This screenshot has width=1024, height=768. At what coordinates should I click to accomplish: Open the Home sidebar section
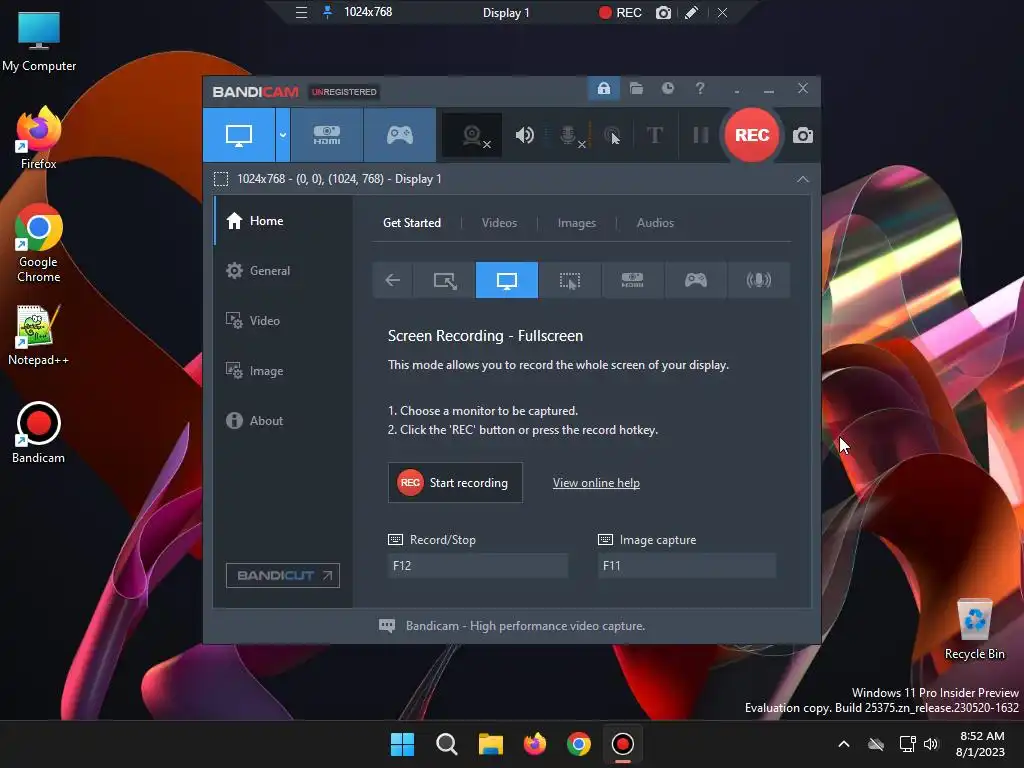pyautogui.click(x=283, y=221)
